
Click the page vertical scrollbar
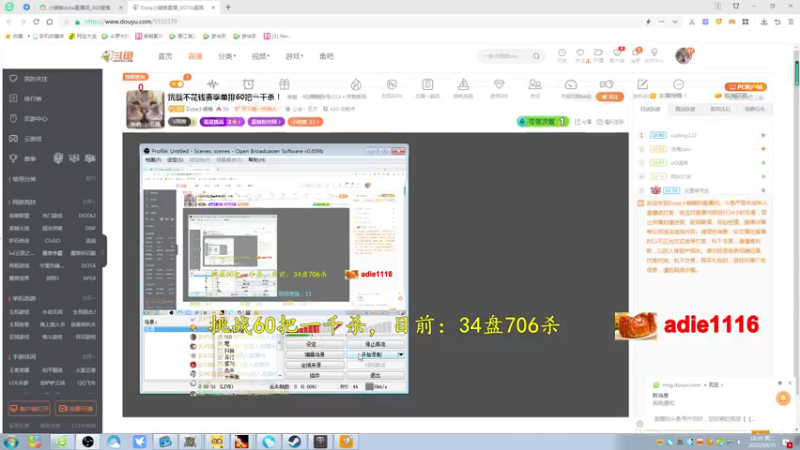[x=796, y=74]
